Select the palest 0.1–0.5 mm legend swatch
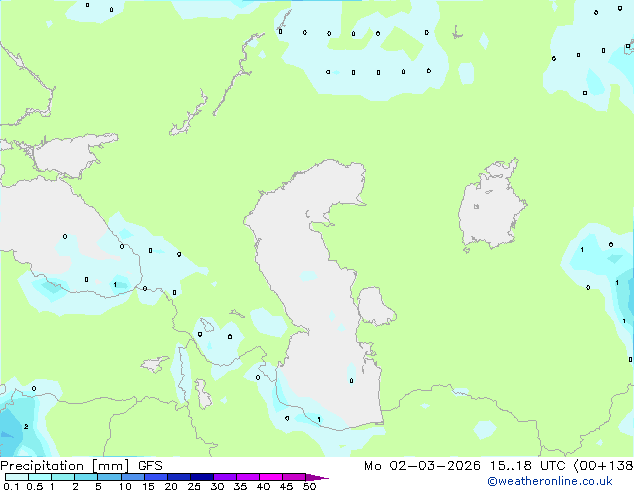 [x=17, y=477]
